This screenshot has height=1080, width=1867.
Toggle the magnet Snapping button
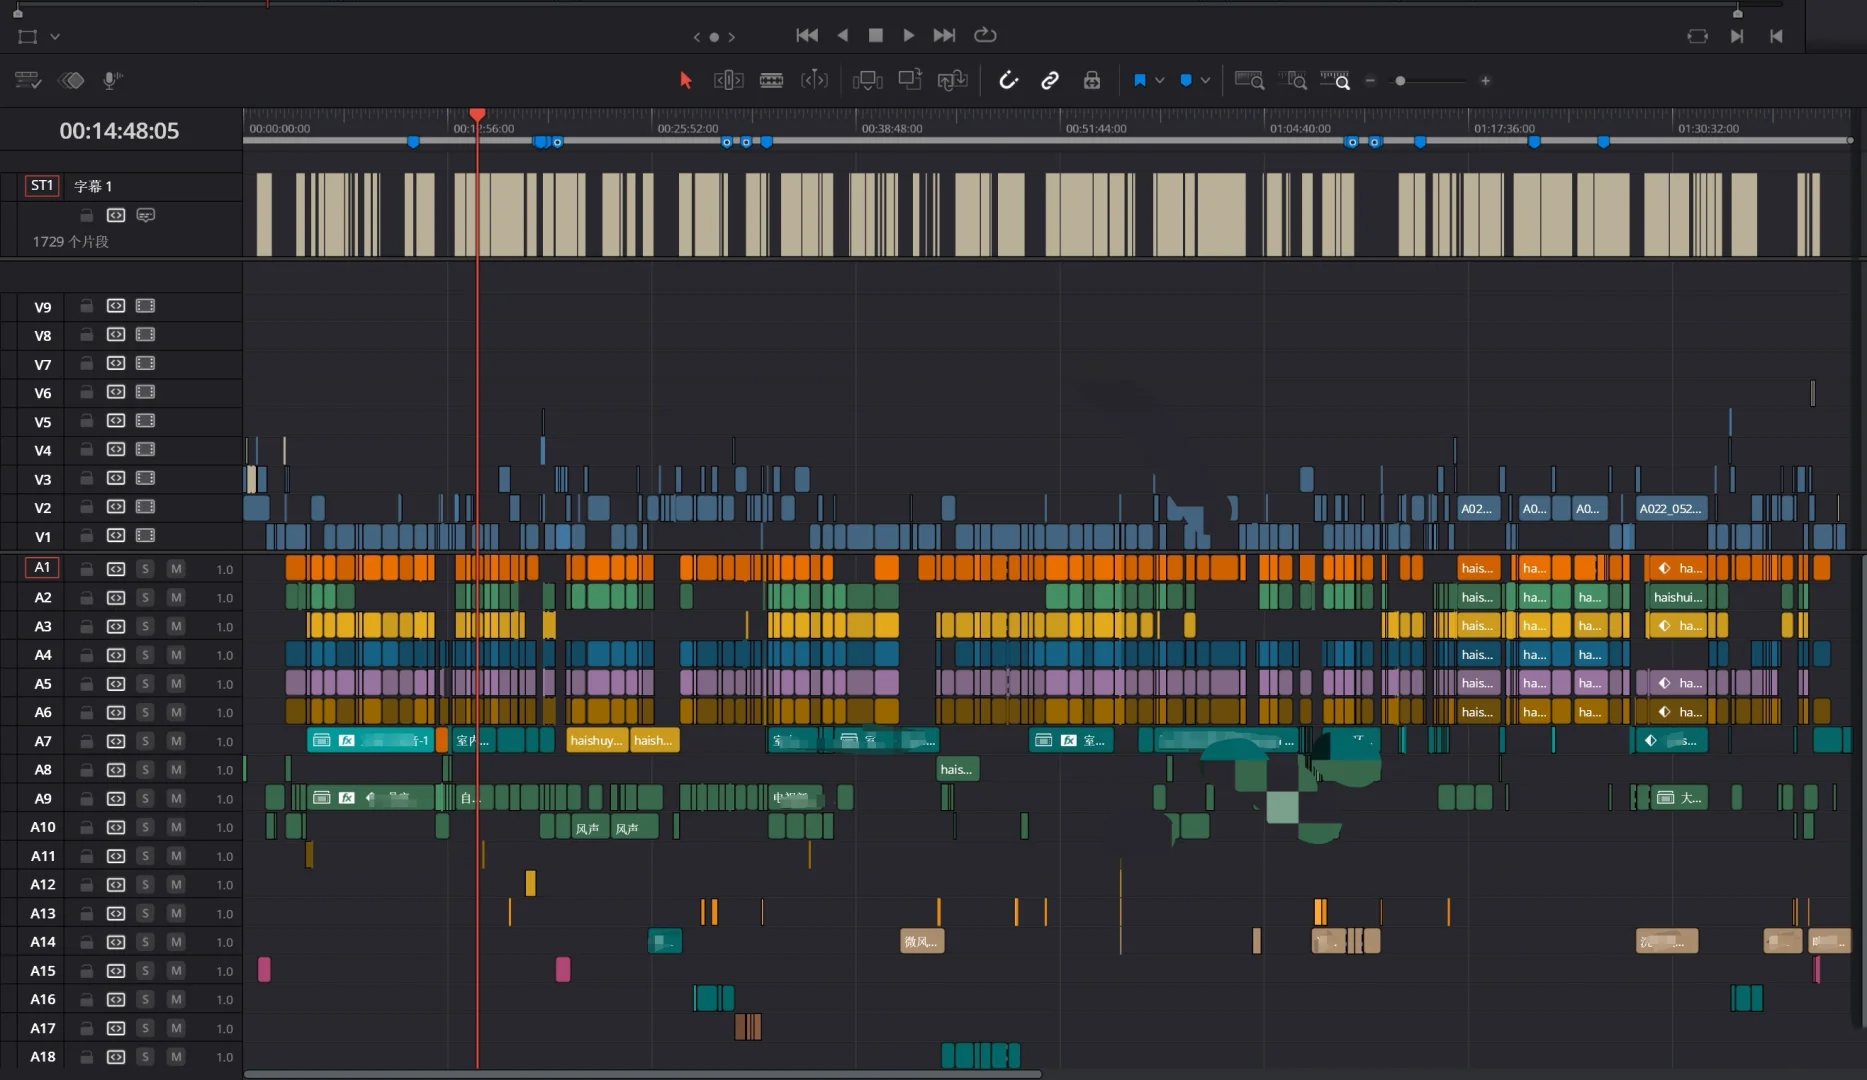1008,80
